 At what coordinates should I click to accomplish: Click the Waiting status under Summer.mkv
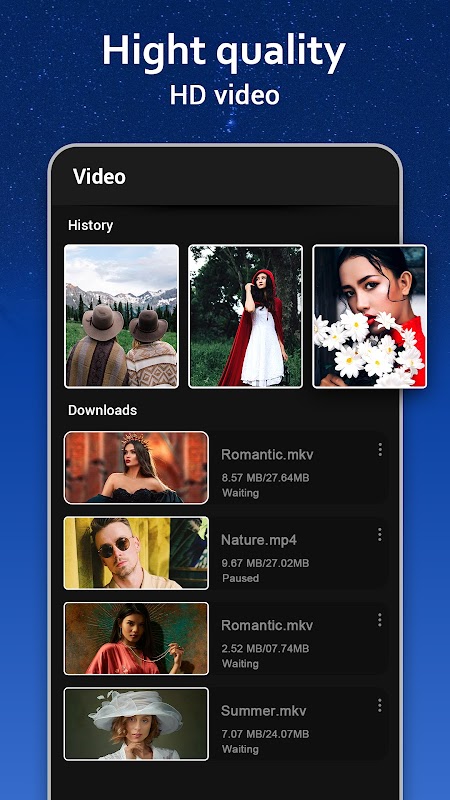(240, 749)
